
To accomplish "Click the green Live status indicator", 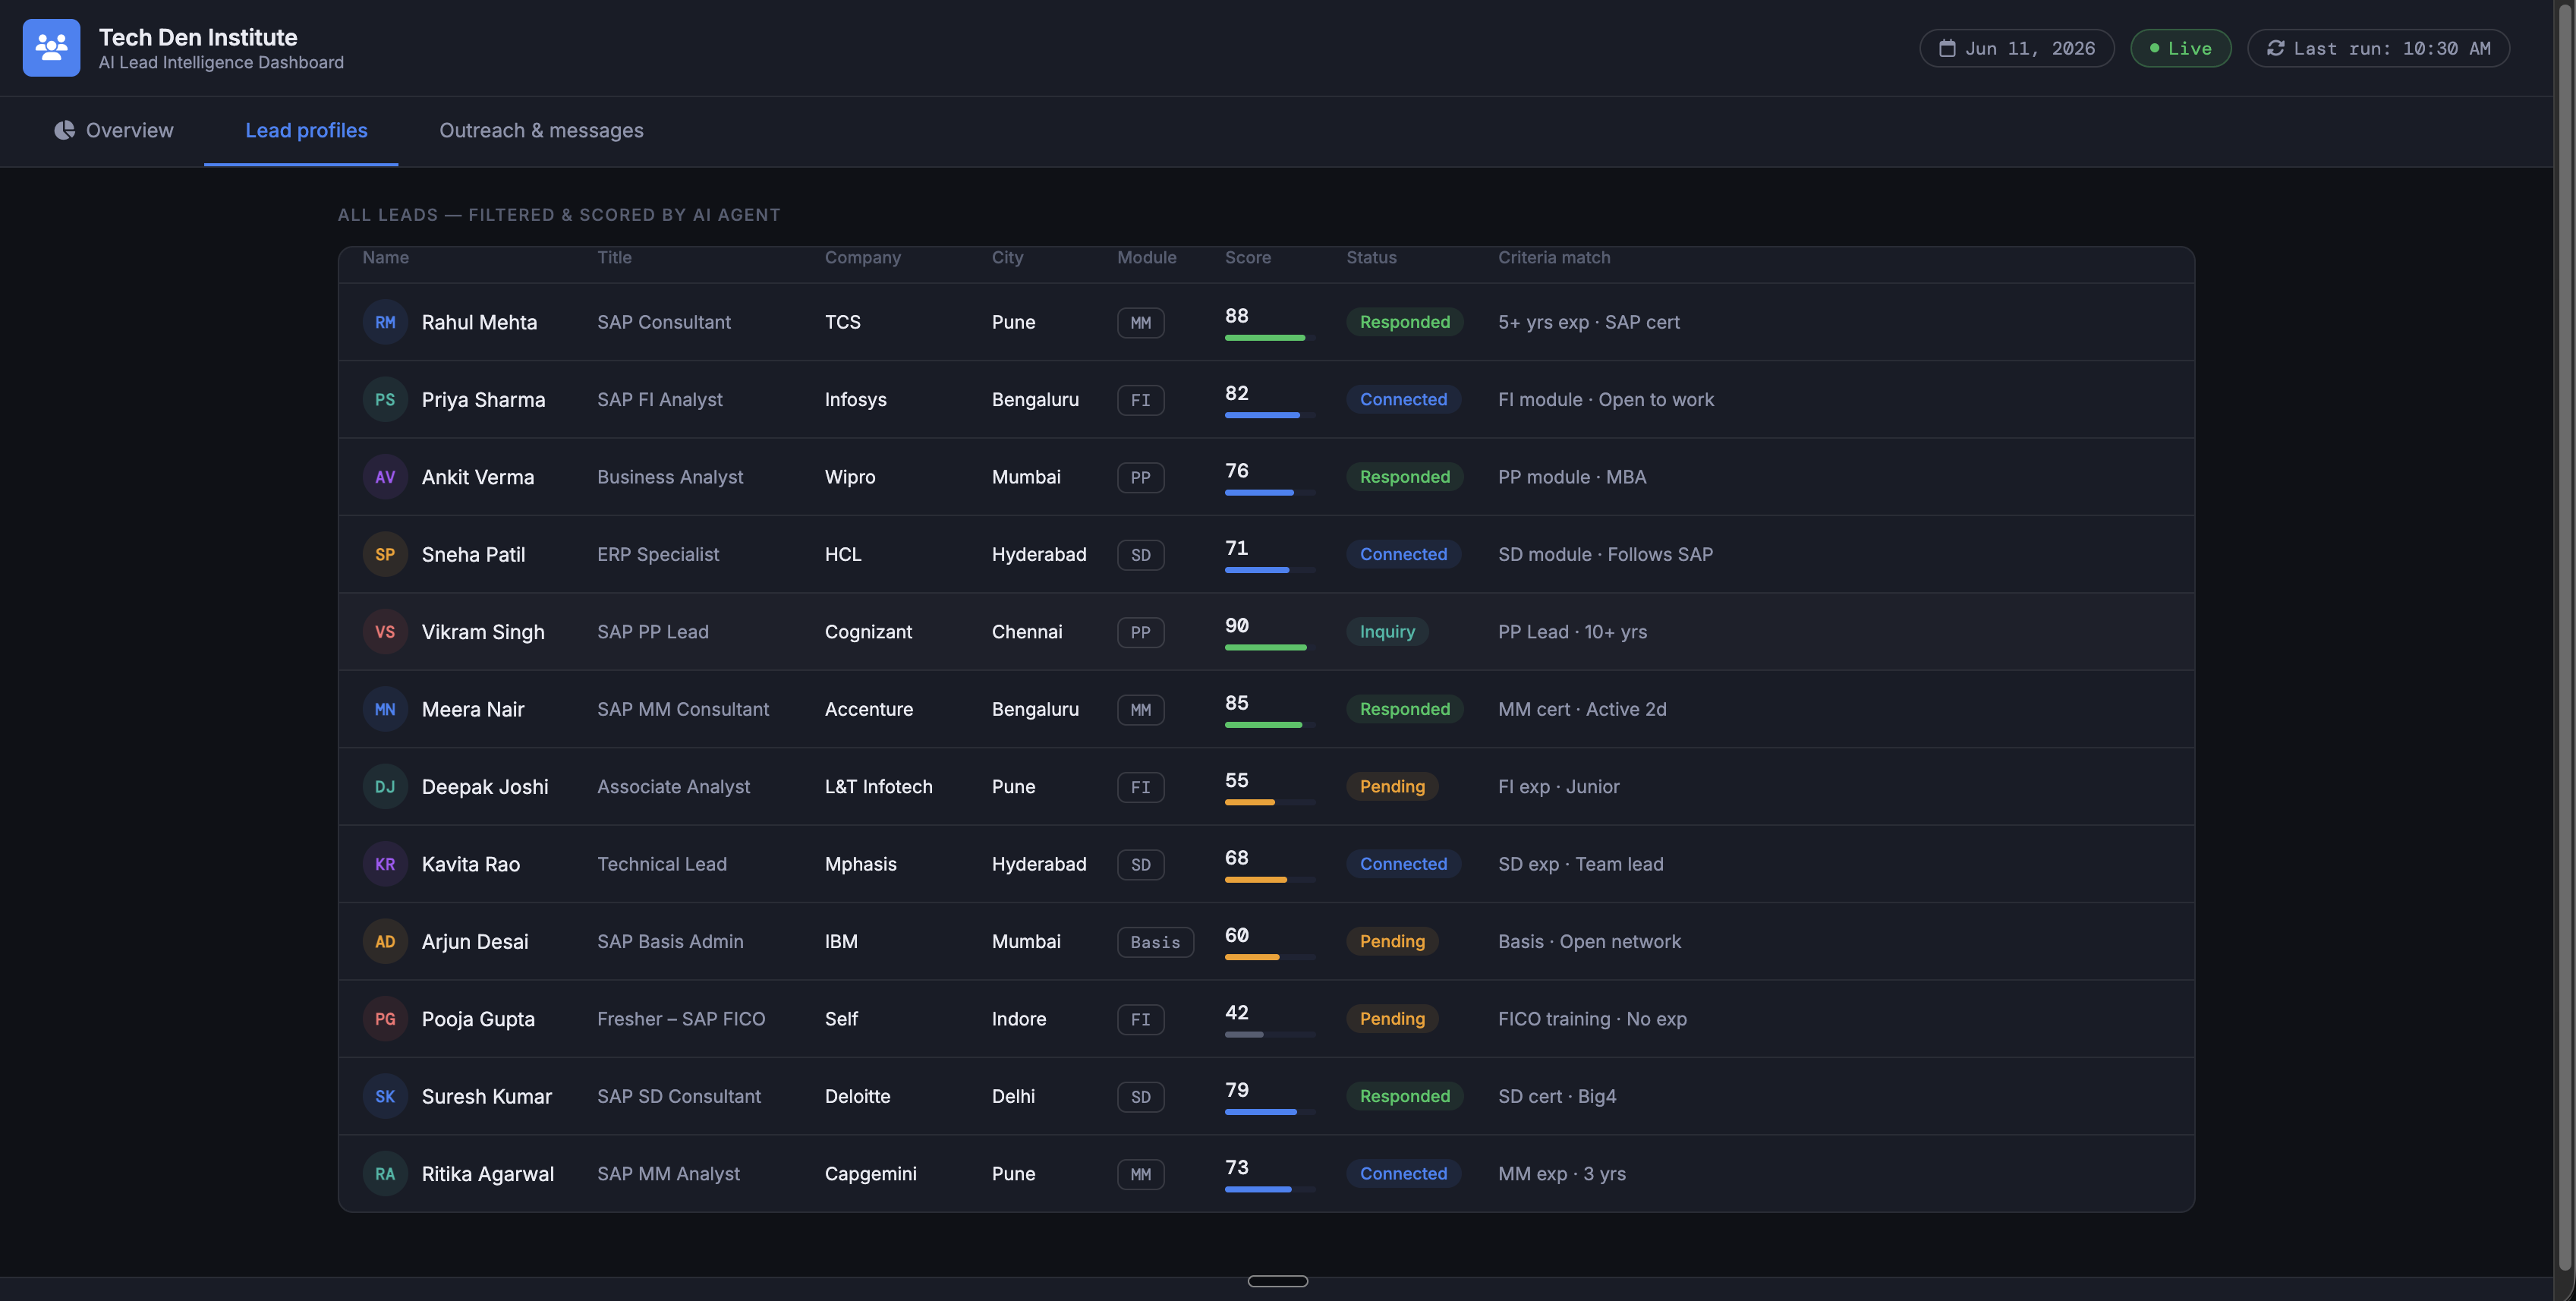I will (2180, 48).
